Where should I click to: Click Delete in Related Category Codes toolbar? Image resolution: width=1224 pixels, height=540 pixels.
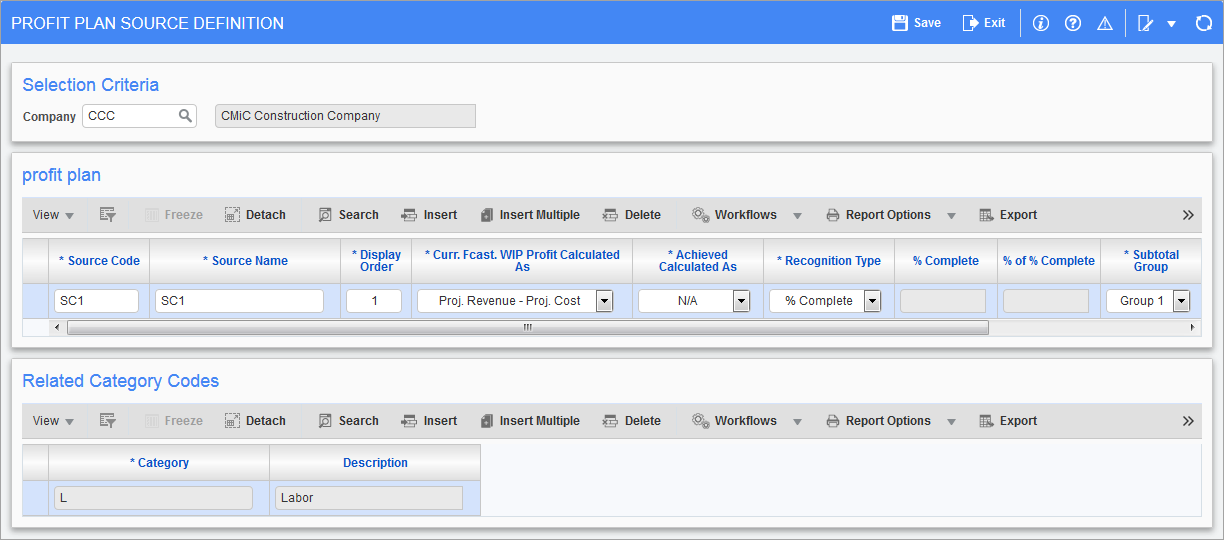[x=631, y=421]
